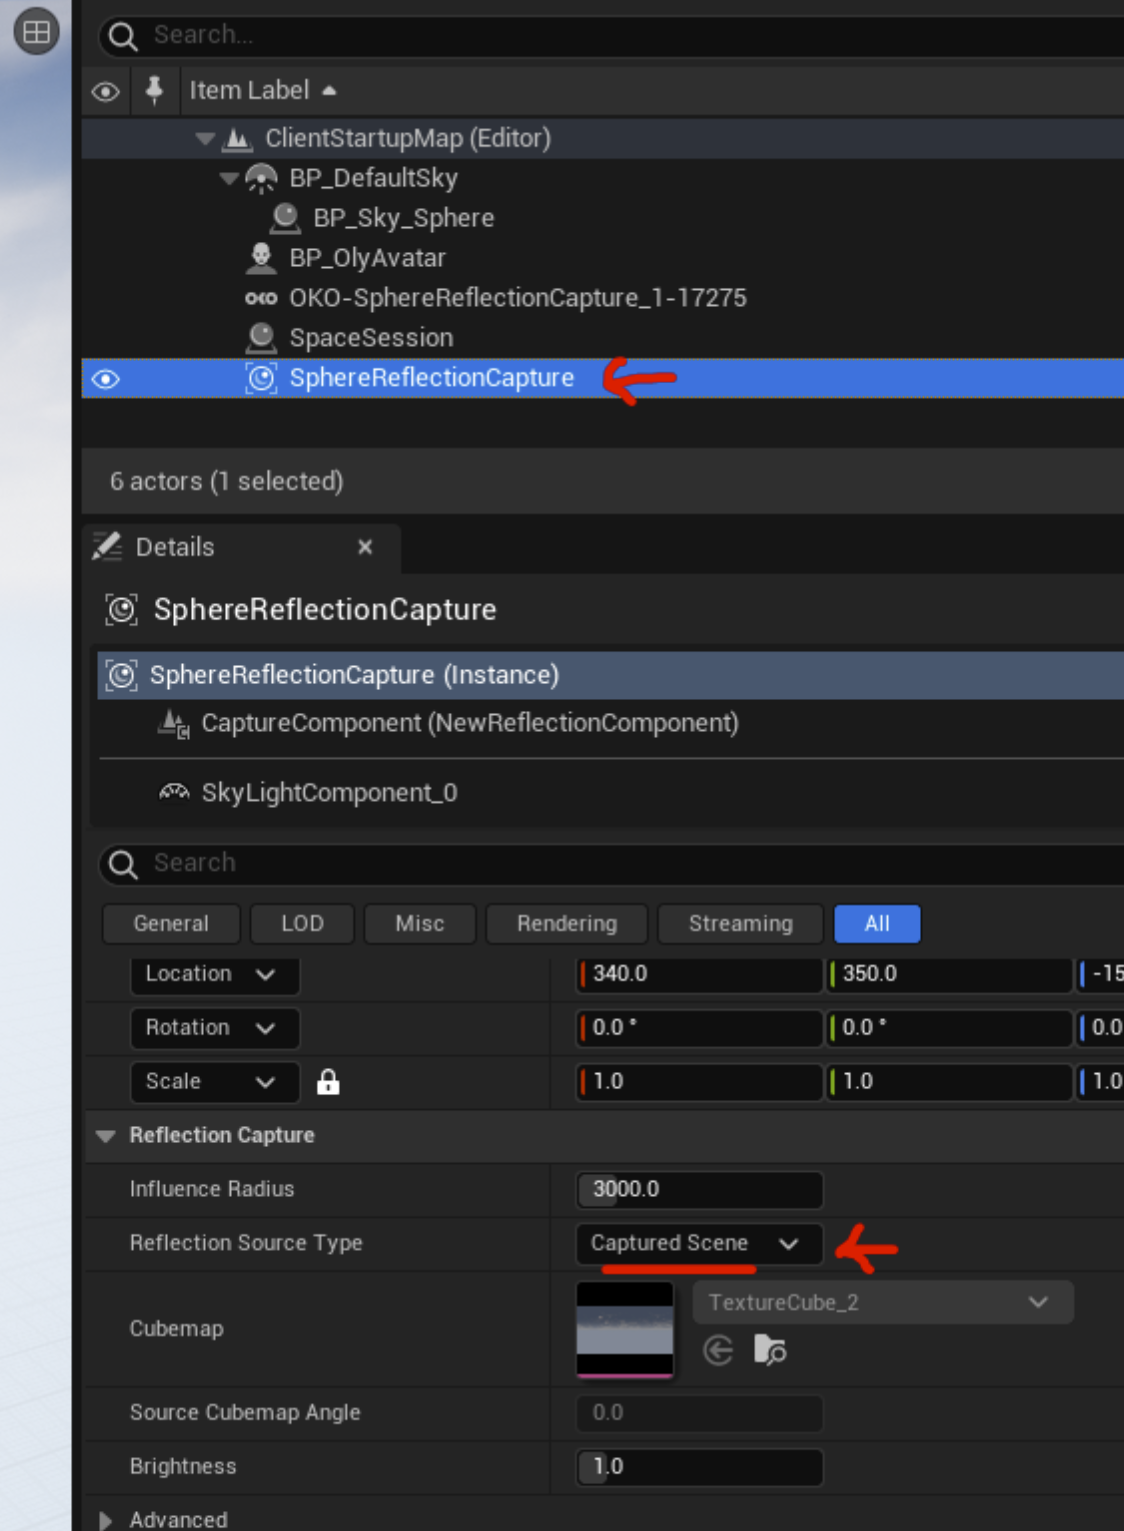This screenshot has height=1531, width=1124.
Task: Click the Cubemap texture thumbnail
Action: [625, 1329]
